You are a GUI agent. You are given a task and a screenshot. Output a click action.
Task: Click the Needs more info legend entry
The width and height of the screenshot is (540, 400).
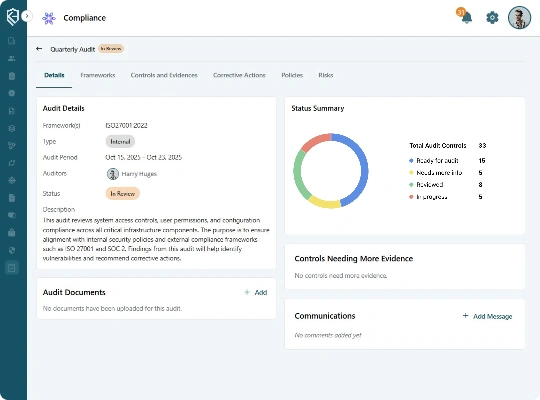(435, 173)
